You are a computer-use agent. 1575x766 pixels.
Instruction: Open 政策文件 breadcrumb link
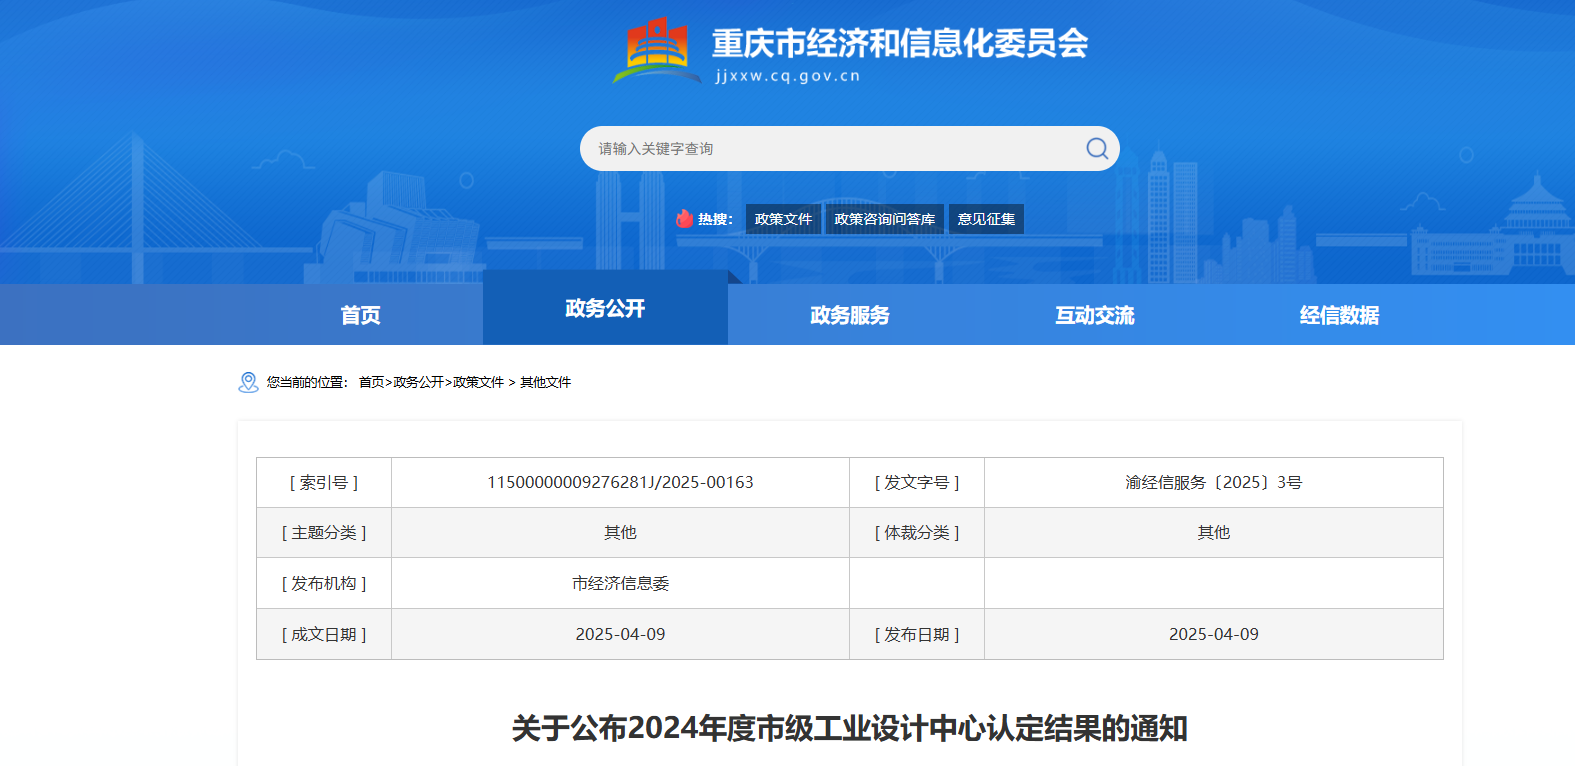coord(478,382)
